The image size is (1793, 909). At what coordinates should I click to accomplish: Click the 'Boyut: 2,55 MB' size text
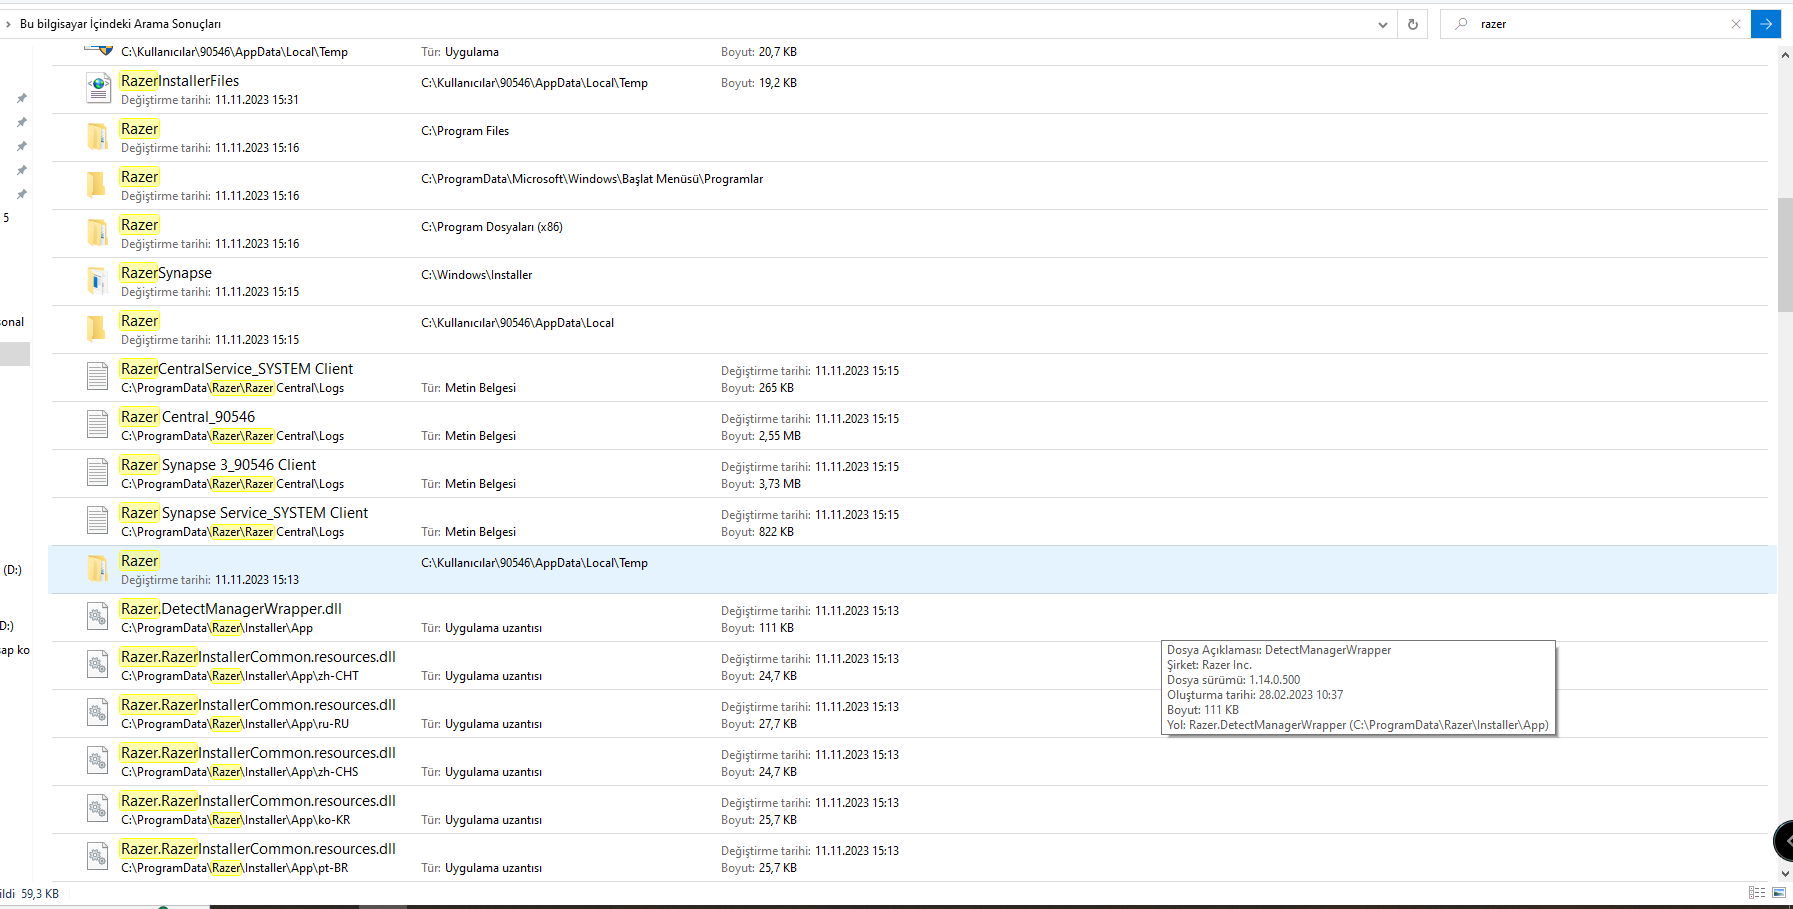(x=761, y=436)
